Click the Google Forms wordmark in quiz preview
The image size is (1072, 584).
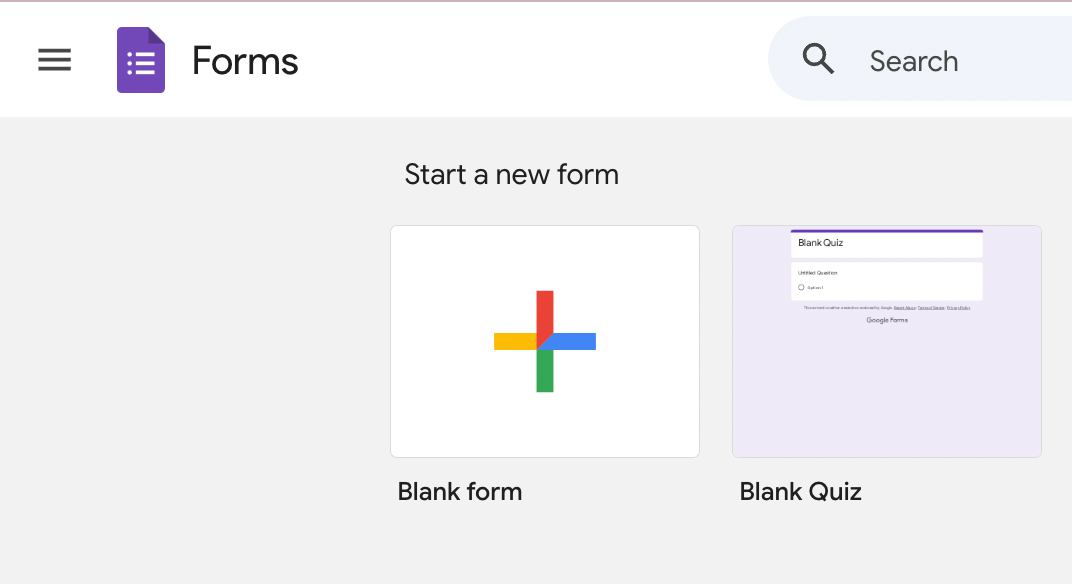(x=886, y=320)
